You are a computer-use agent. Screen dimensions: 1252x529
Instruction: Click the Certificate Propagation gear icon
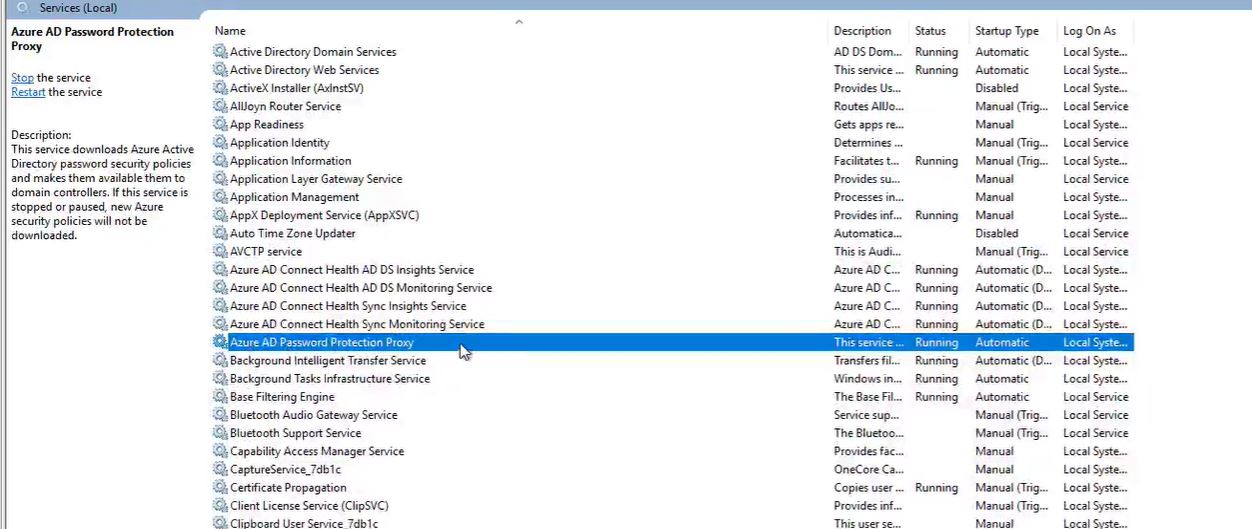click(220, 488)
